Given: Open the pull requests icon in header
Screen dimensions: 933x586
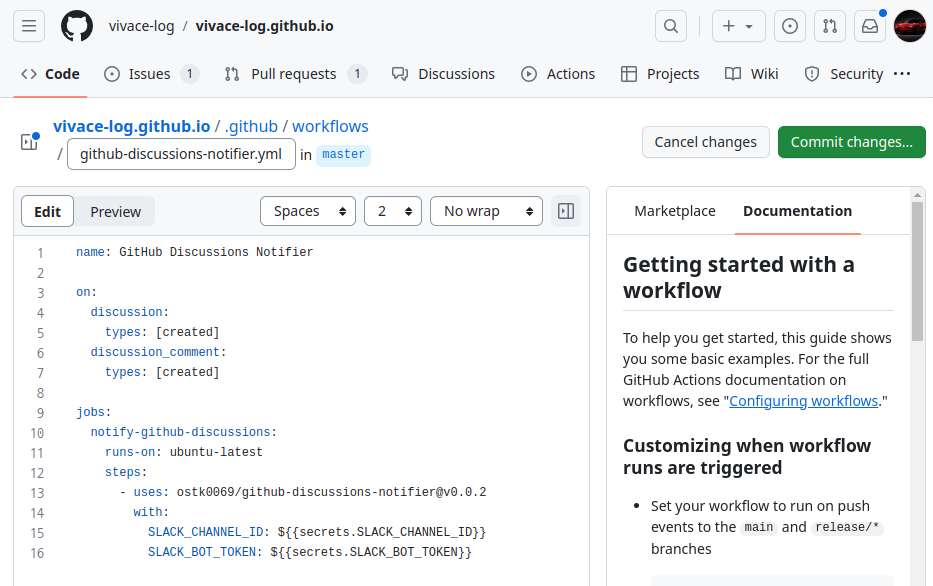Looking at the screenshot, I should 830,26.
